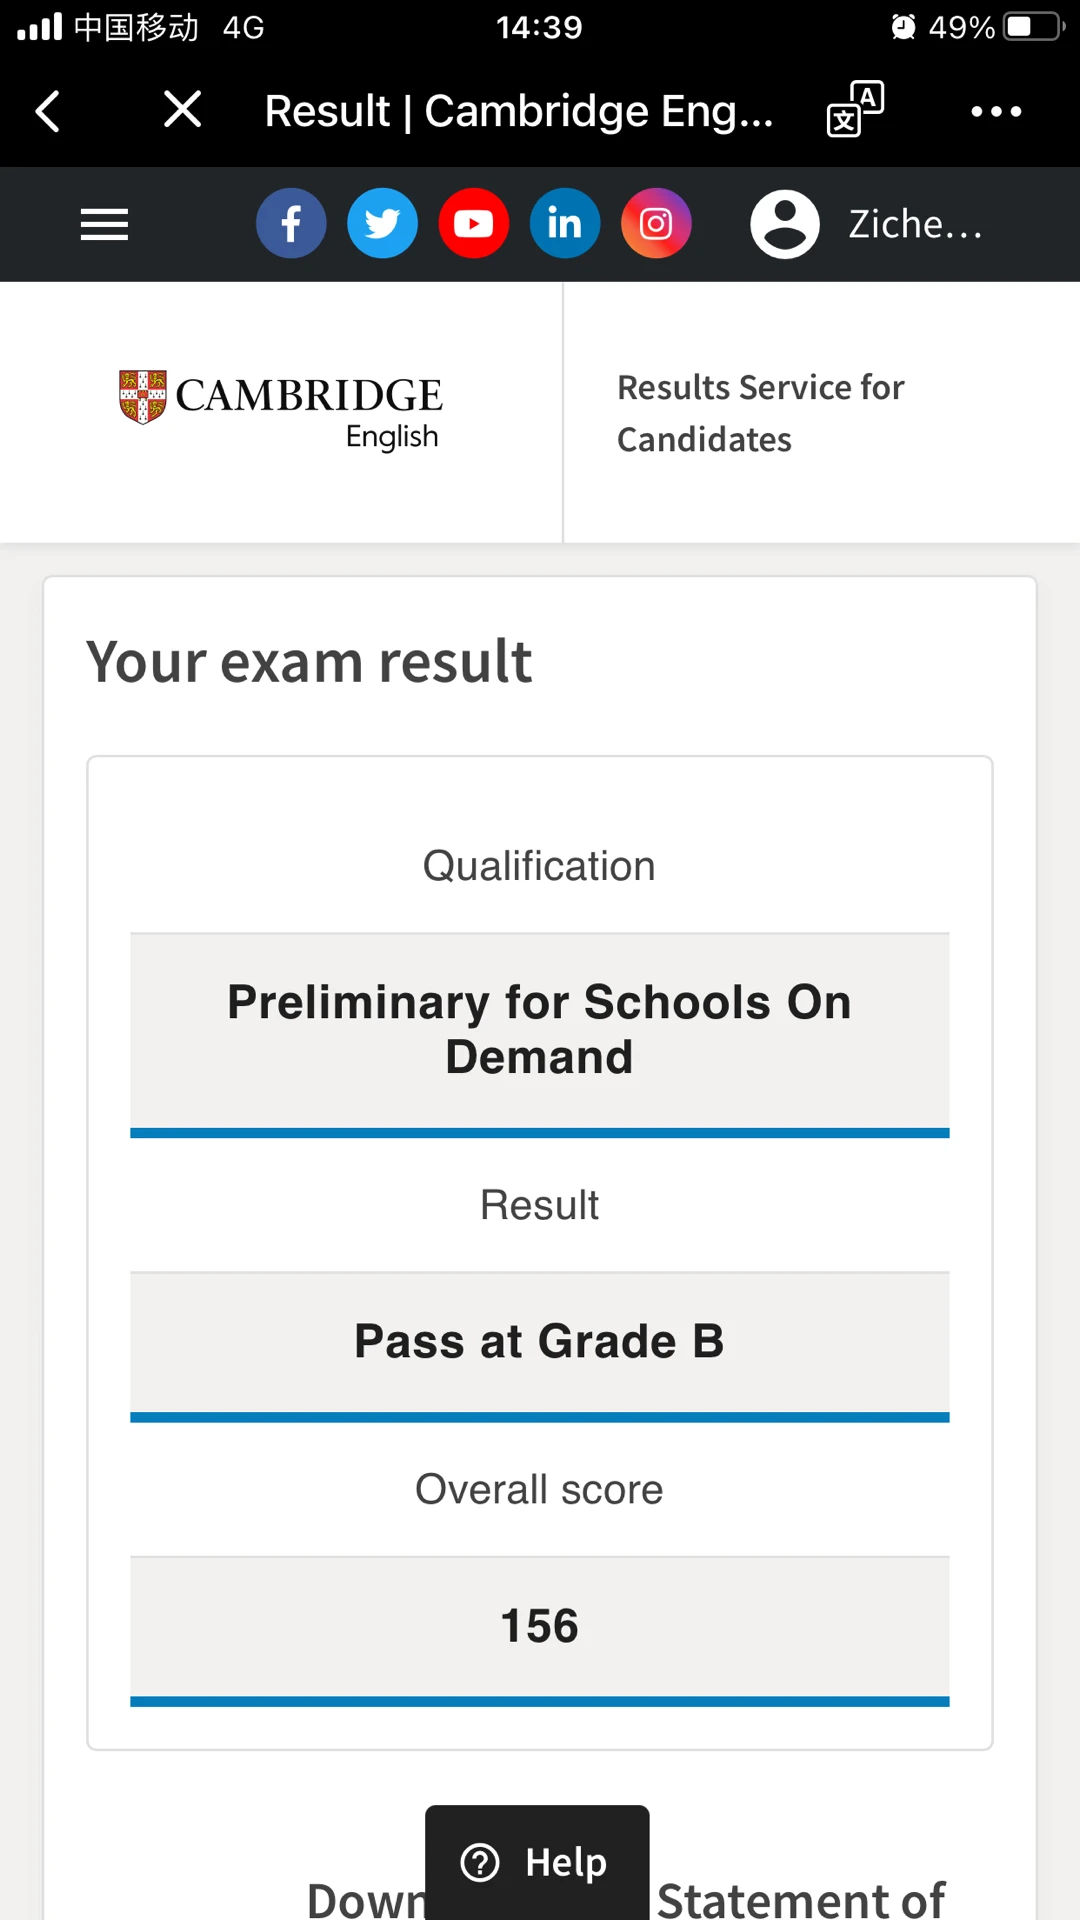Tap the Download Statement of Results link
1080x1920 pixels.
point(800,1898)
